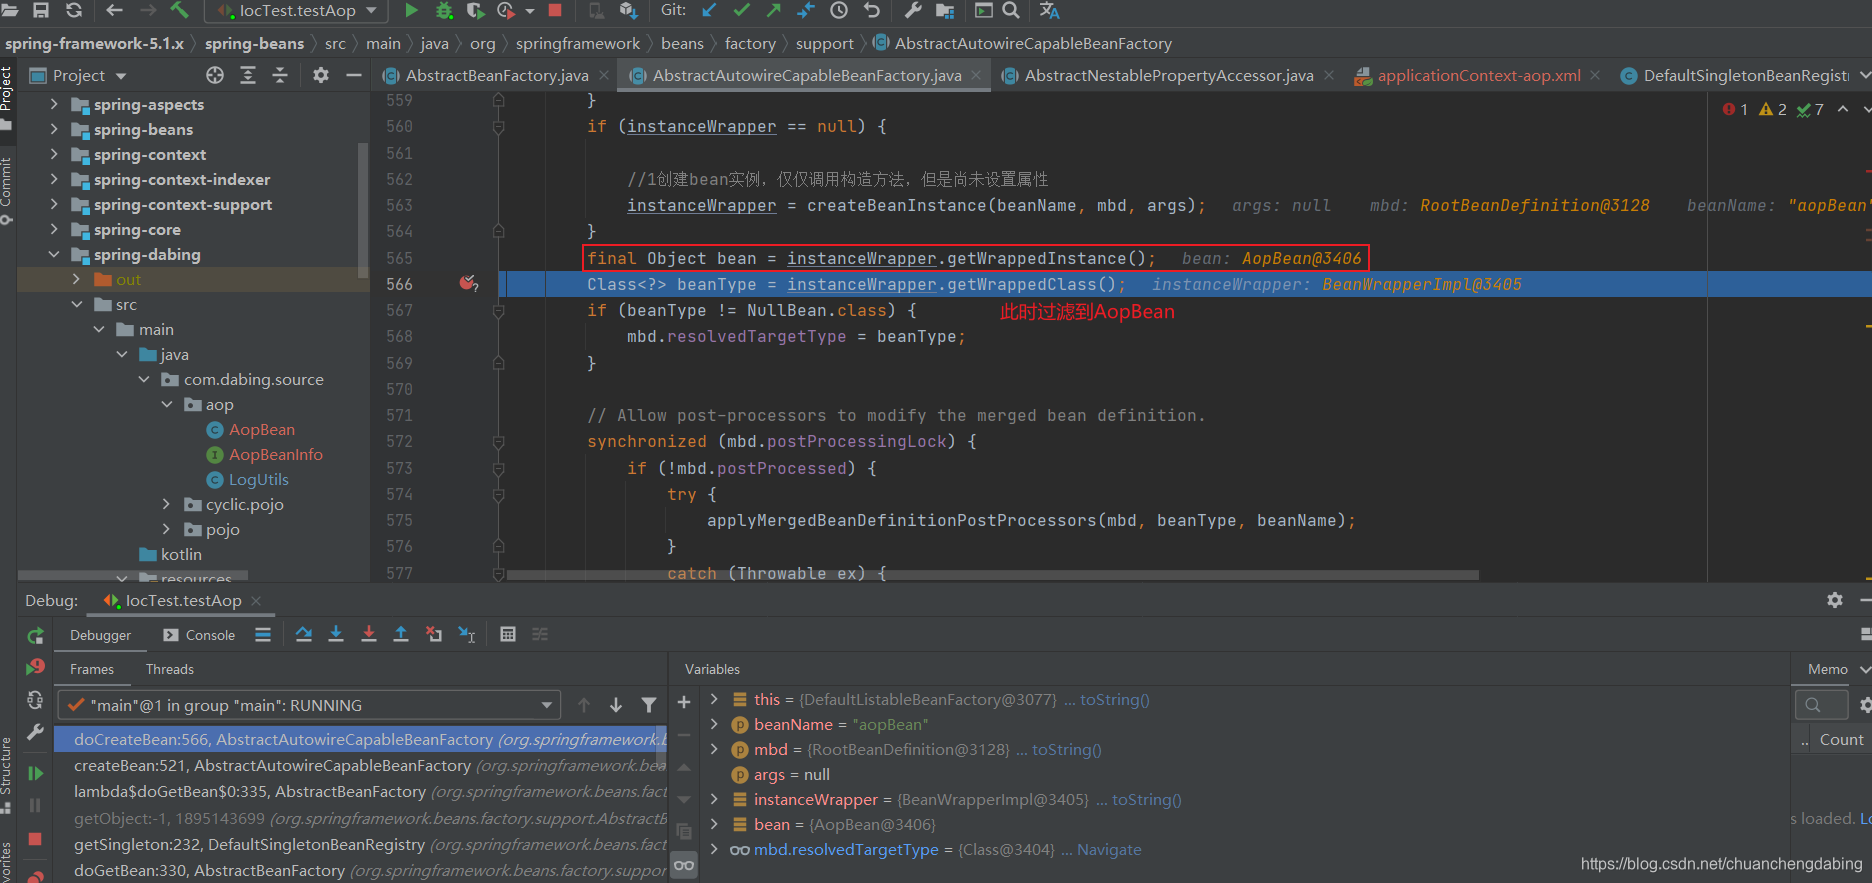Image resolution: width=1872 pixels, height=883 pixels.
Task: Rerun IocTest.testAop in the debug panel
Action: click(35, 636)
